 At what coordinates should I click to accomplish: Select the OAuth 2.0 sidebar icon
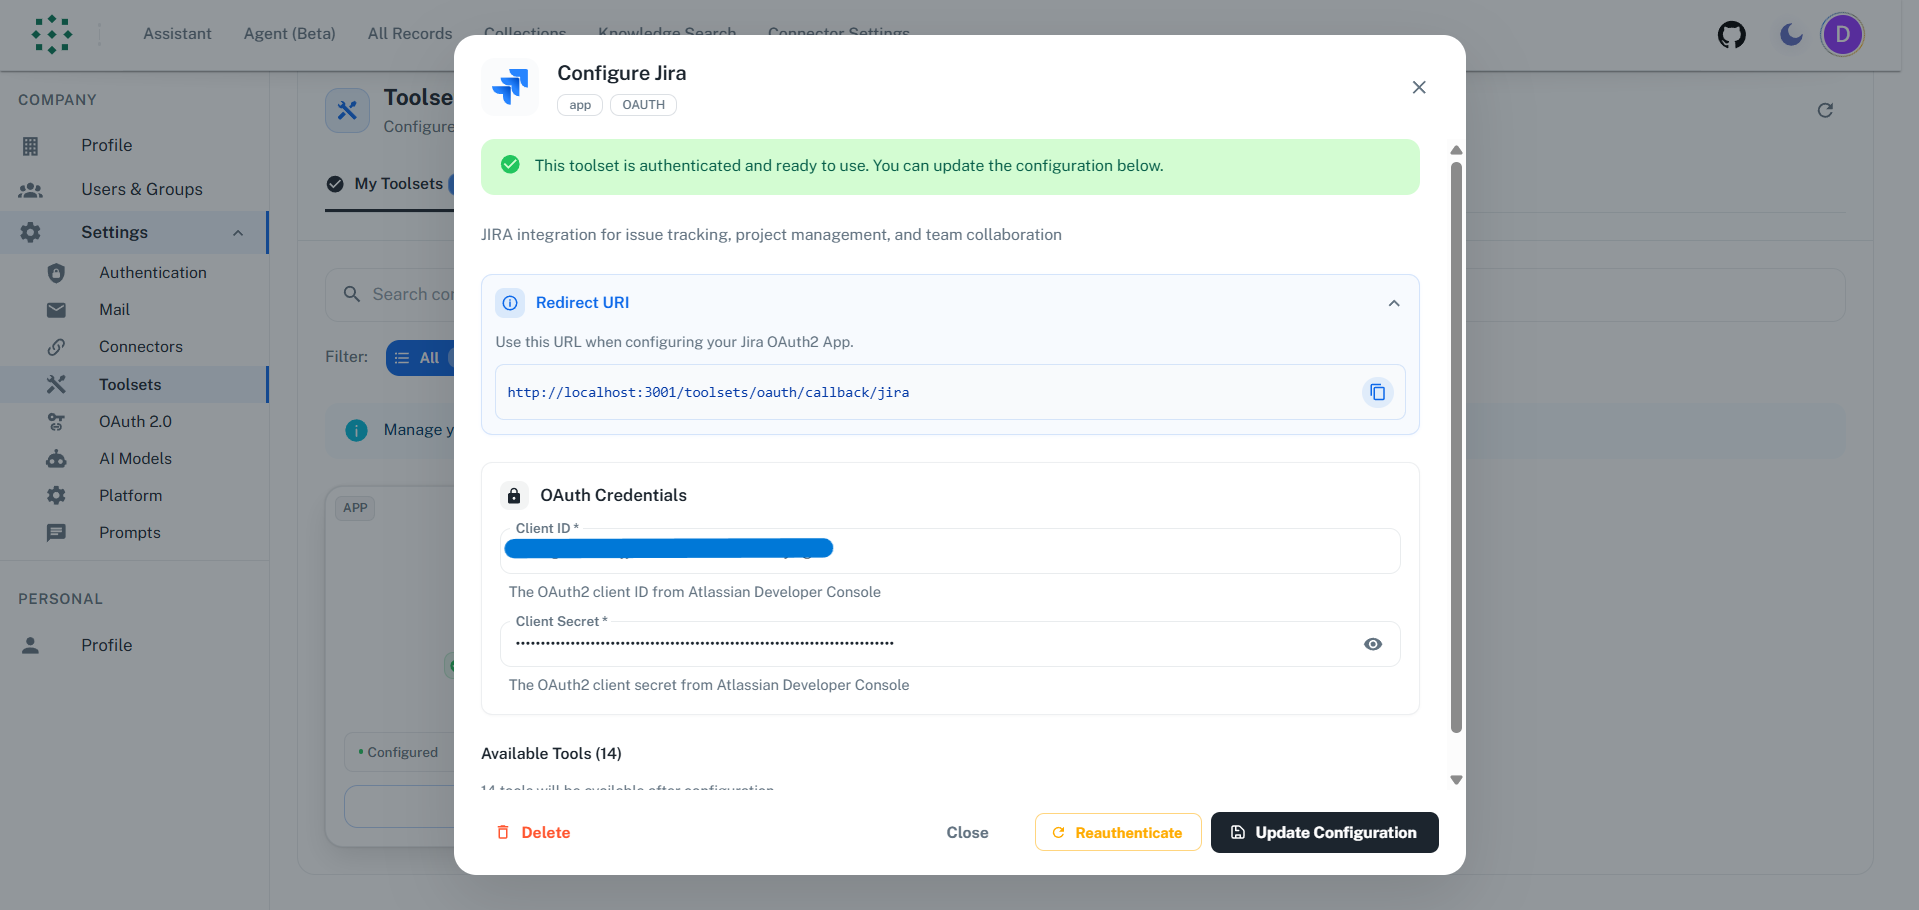click(57, 421)
